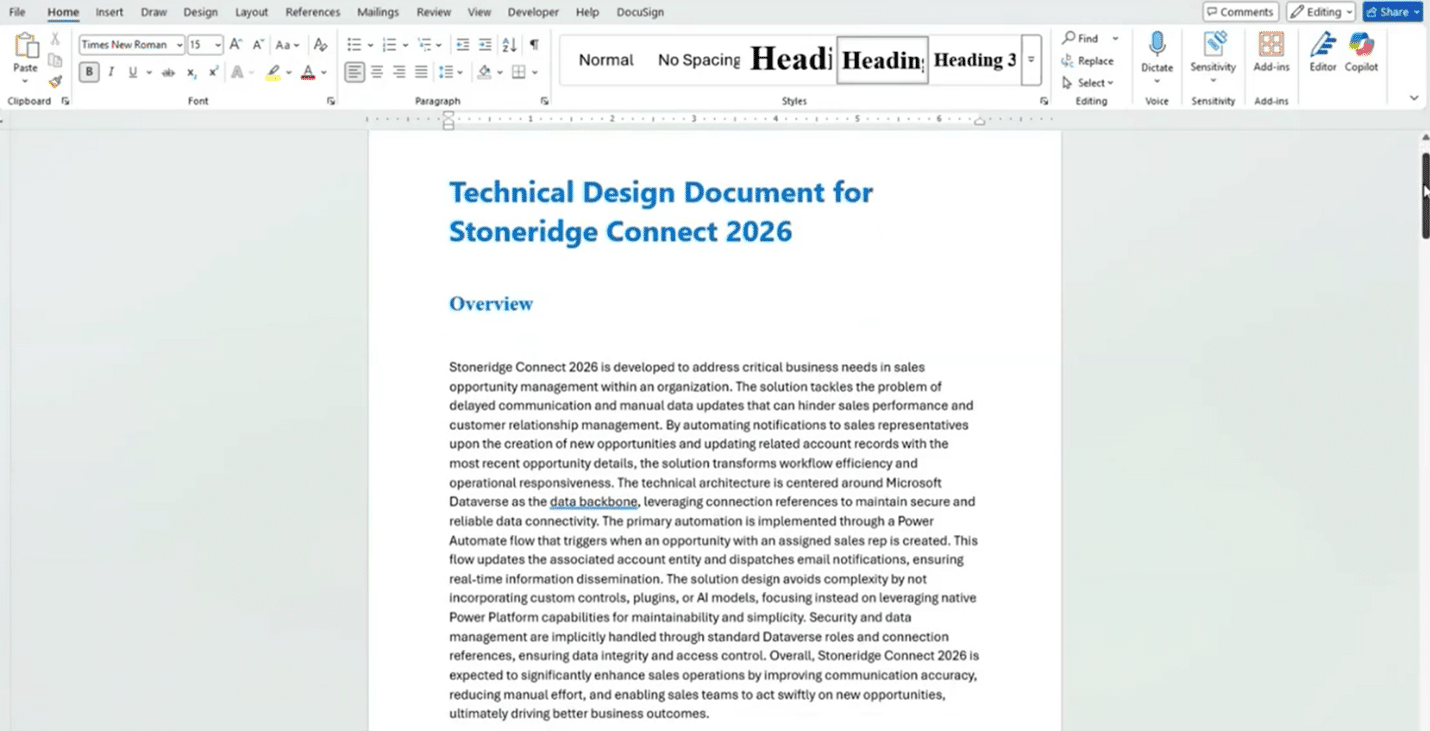Apply the red font color swatch
This screenshot has height=731, width=1430.
(x=308, y=72)
